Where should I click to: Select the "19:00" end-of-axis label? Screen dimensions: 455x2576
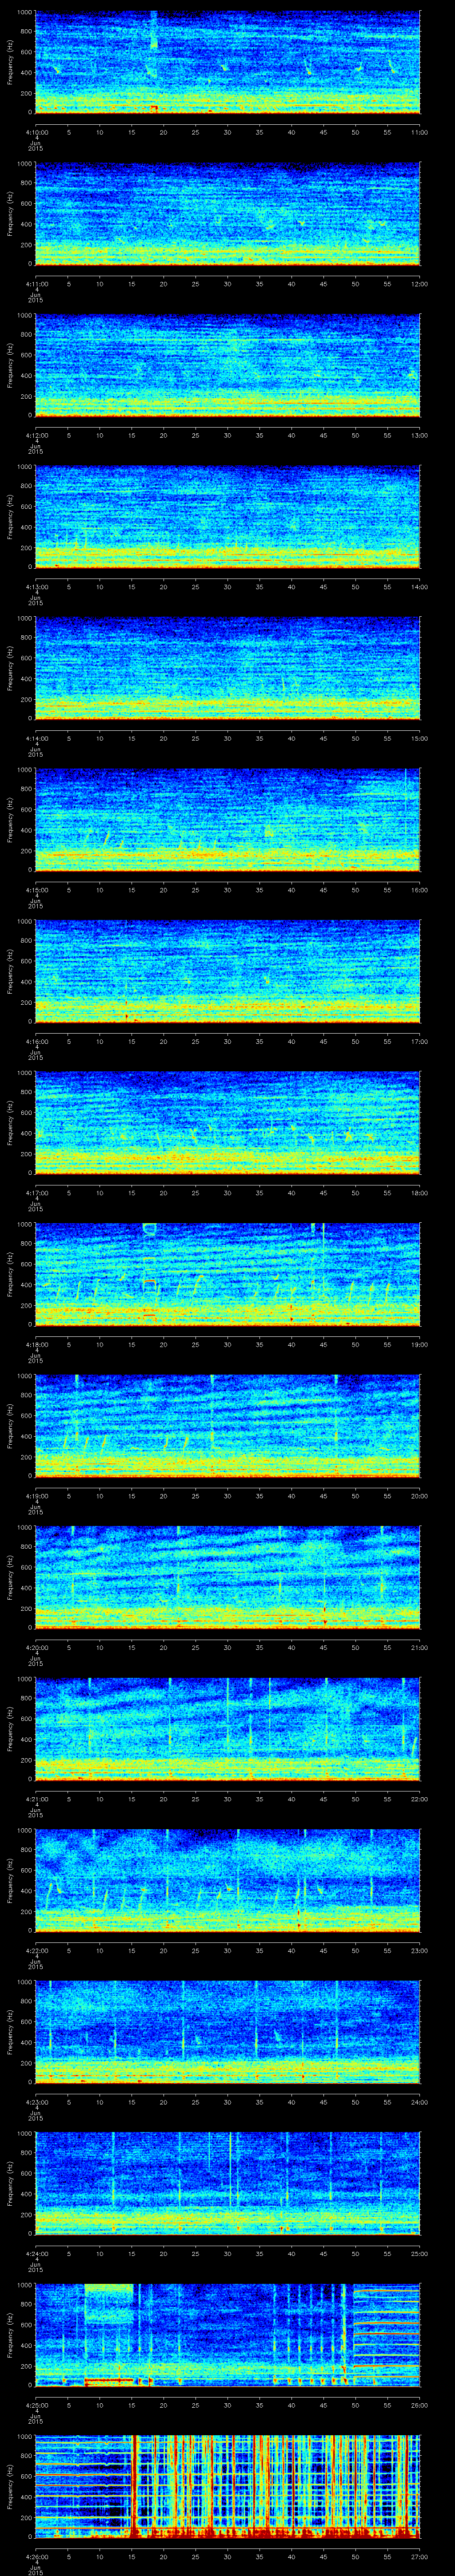coord(420,1344)
